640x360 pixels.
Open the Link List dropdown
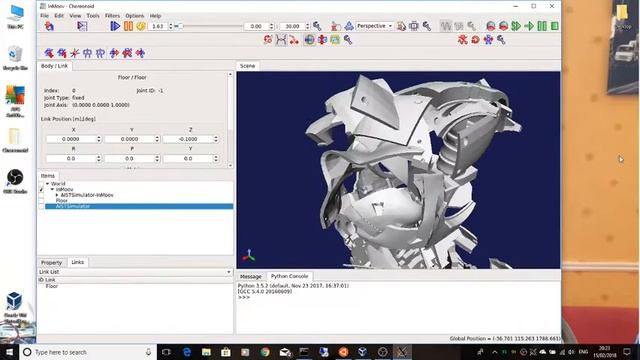pyautogui.click(x=135, y=272)
